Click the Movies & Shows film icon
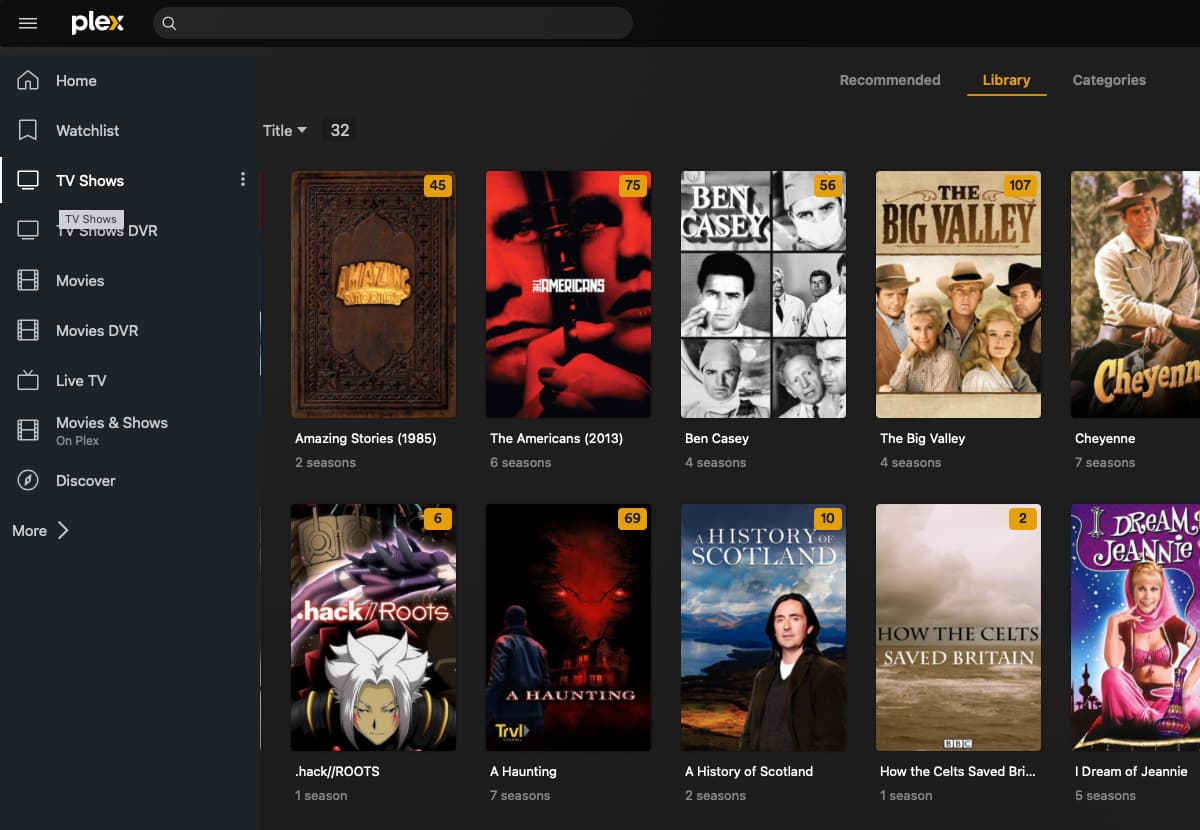 tap(28, 431)
